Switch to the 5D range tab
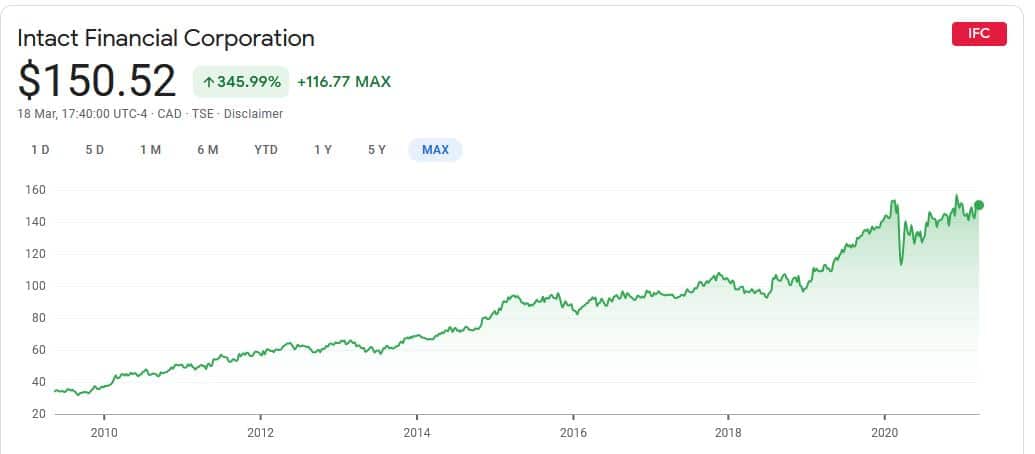Screen dimensions: 1035x454 94,150
